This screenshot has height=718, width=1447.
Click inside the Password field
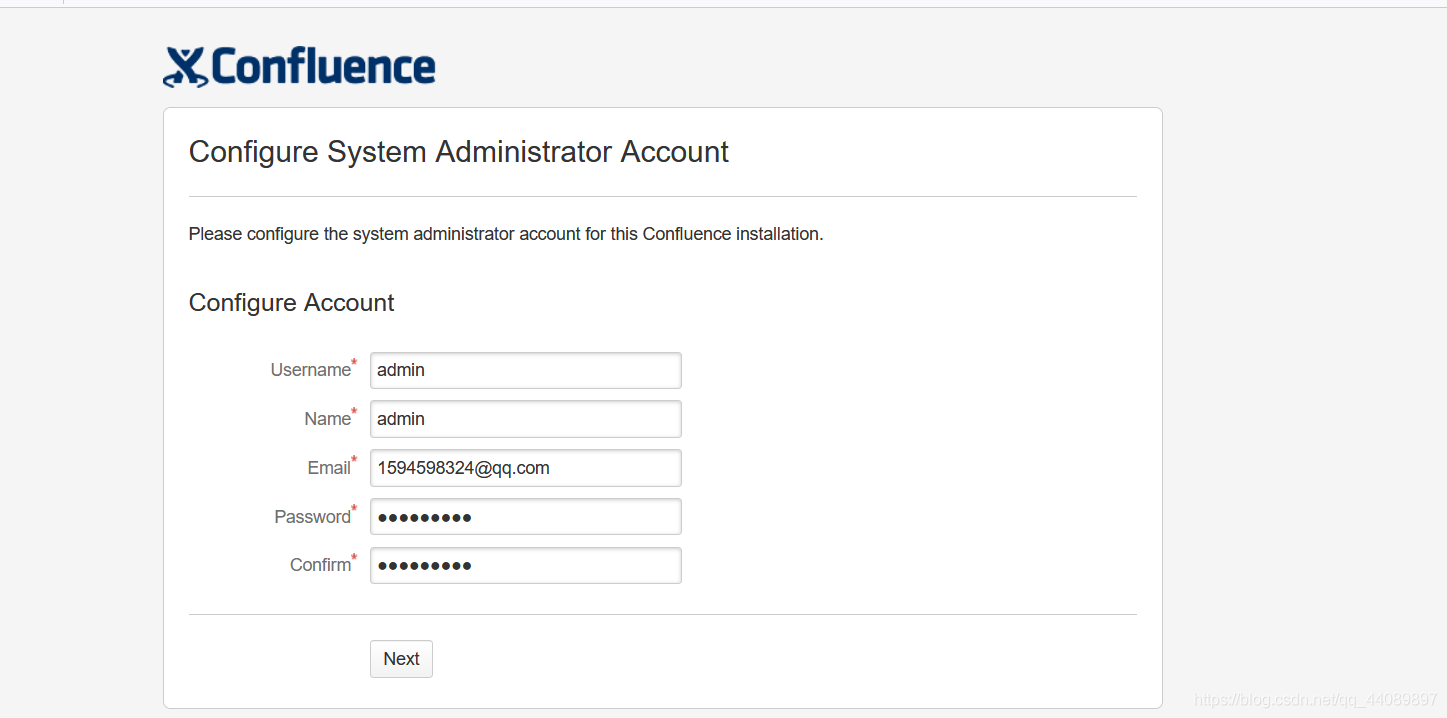(x=526, y=517)
